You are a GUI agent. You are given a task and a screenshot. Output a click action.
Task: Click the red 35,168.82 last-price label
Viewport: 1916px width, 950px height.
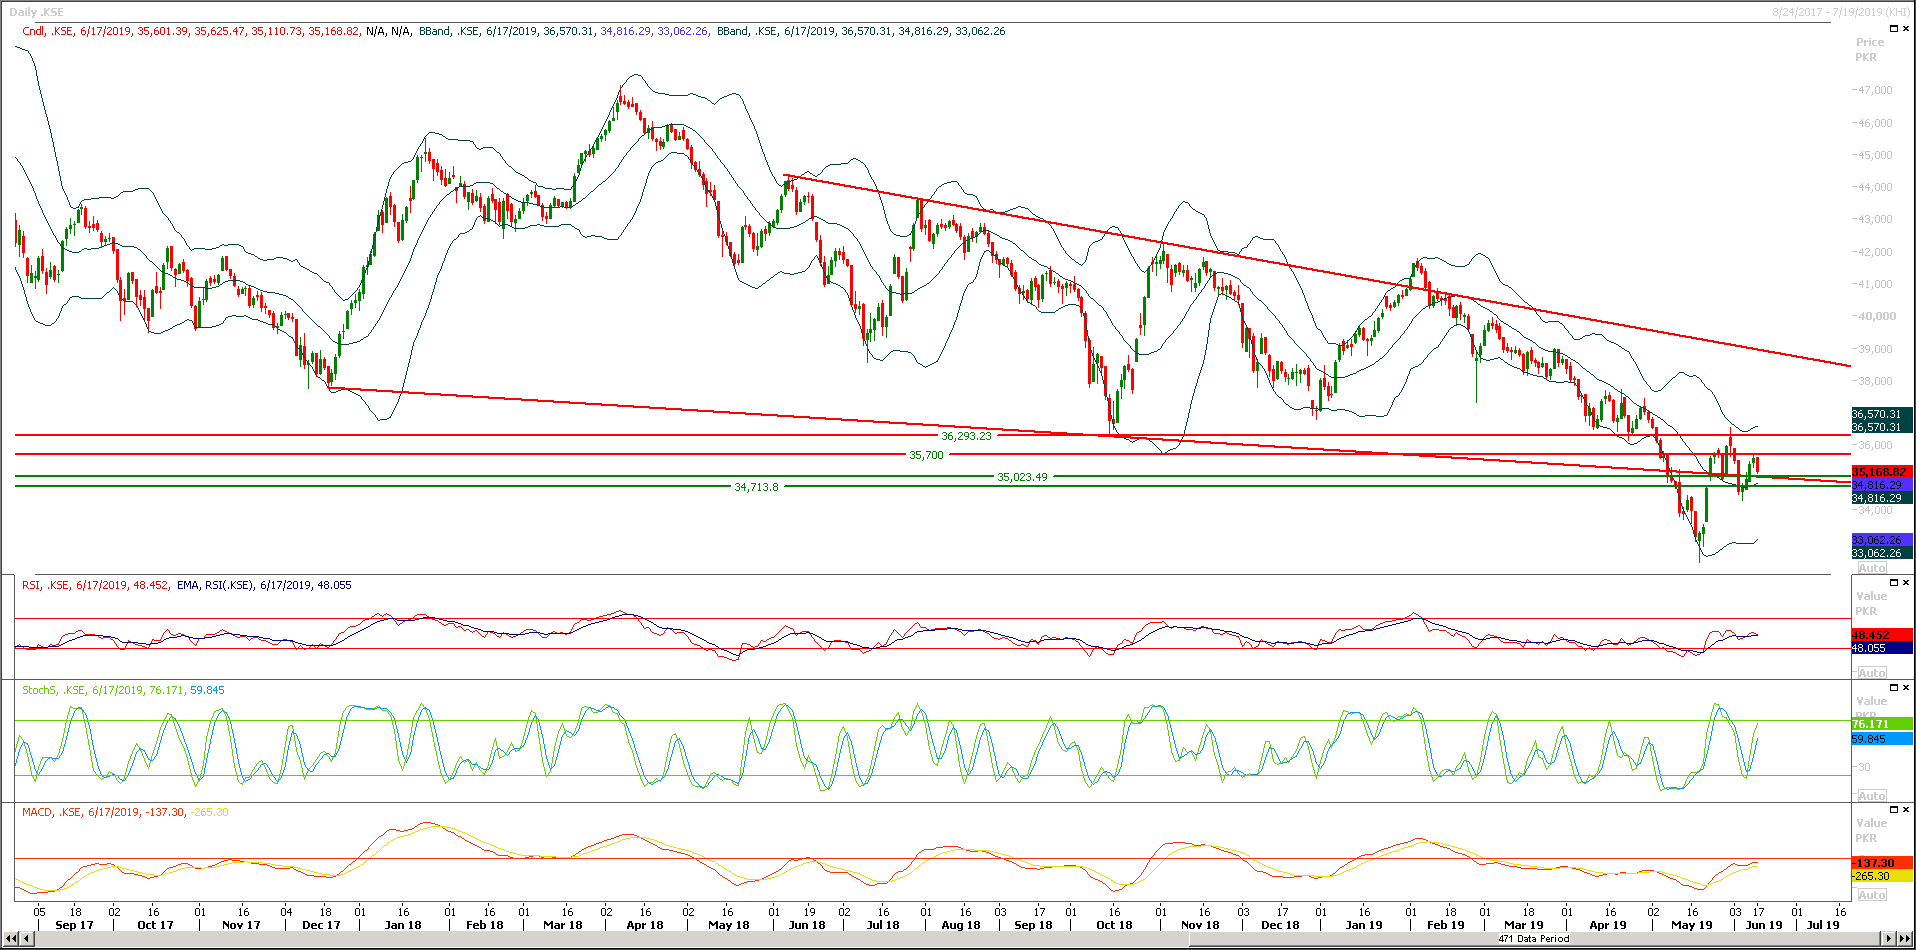1880,470
